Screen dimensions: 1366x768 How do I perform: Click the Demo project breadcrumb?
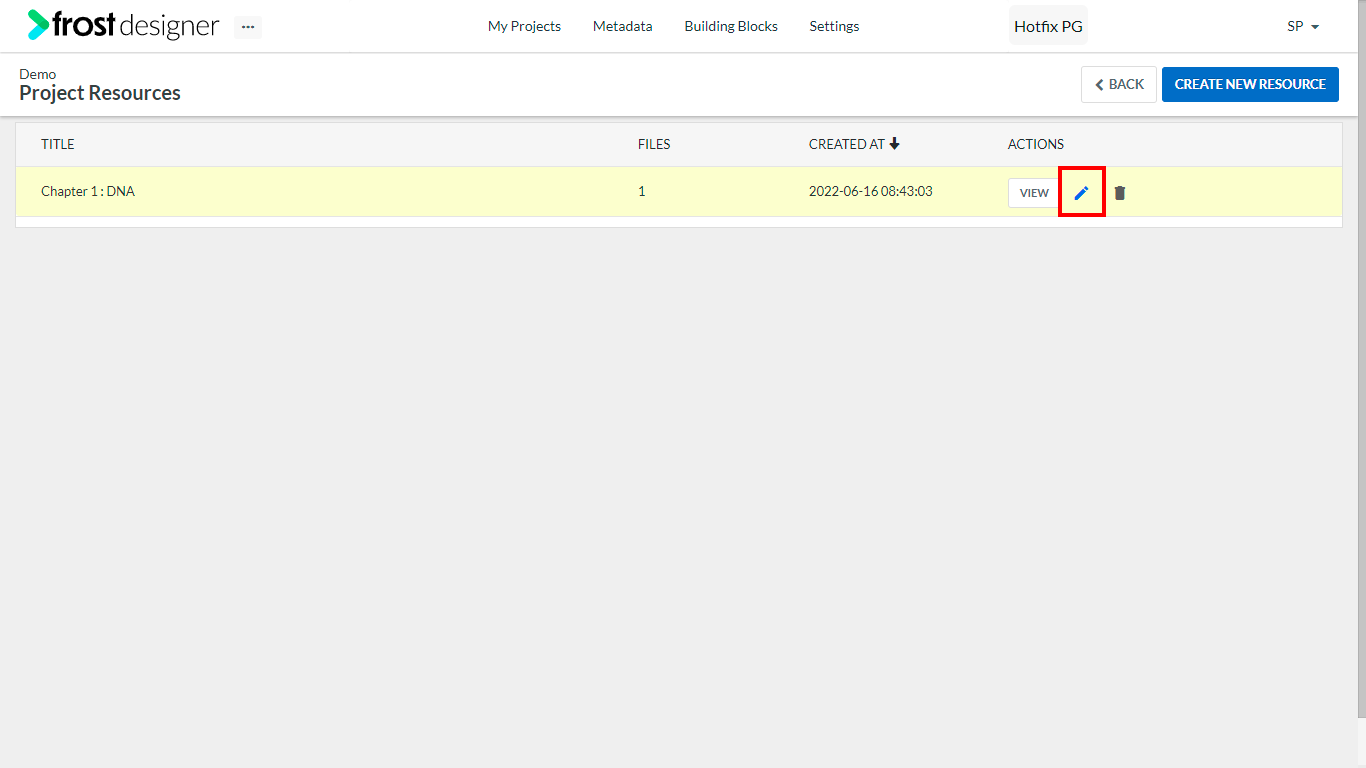(38, 74)
